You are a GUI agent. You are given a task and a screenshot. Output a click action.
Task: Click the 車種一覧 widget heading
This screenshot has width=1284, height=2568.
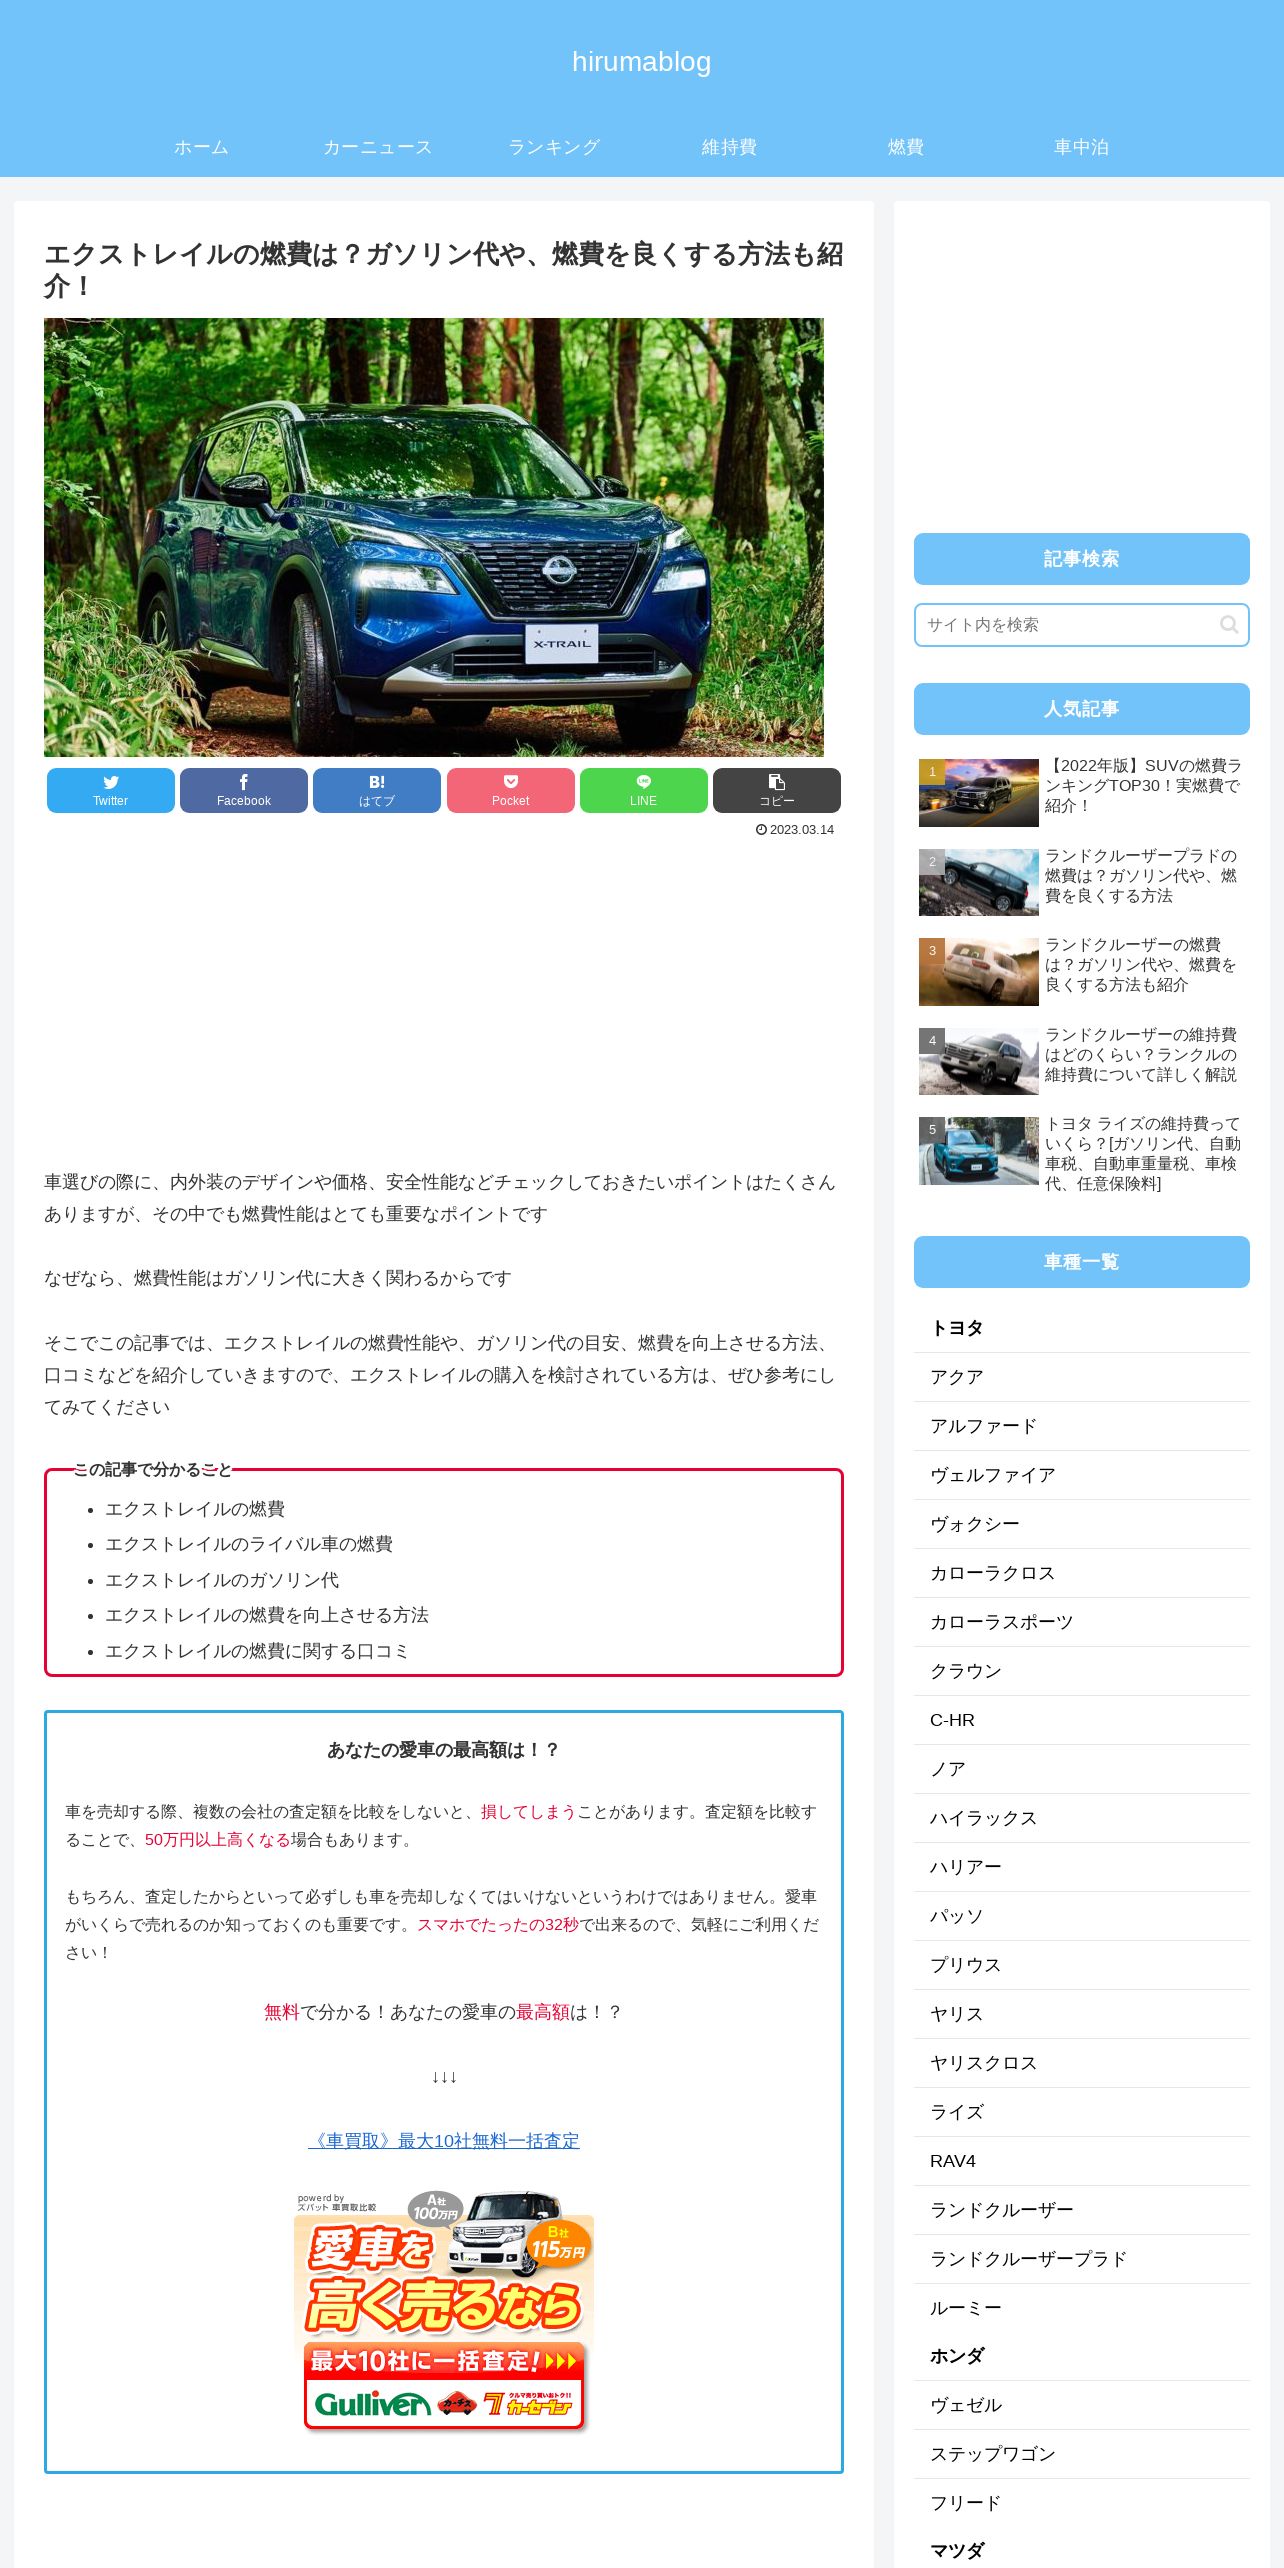(x=1081, y=1262)
